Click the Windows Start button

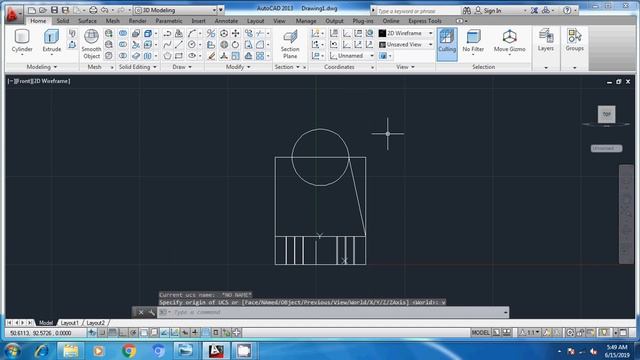[x=13, y=351]
